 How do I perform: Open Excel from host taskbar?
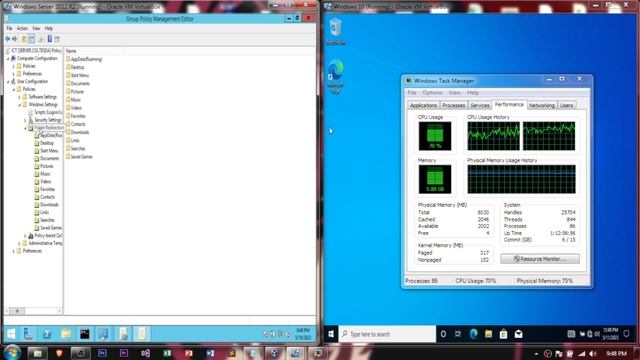click(167, 353)
